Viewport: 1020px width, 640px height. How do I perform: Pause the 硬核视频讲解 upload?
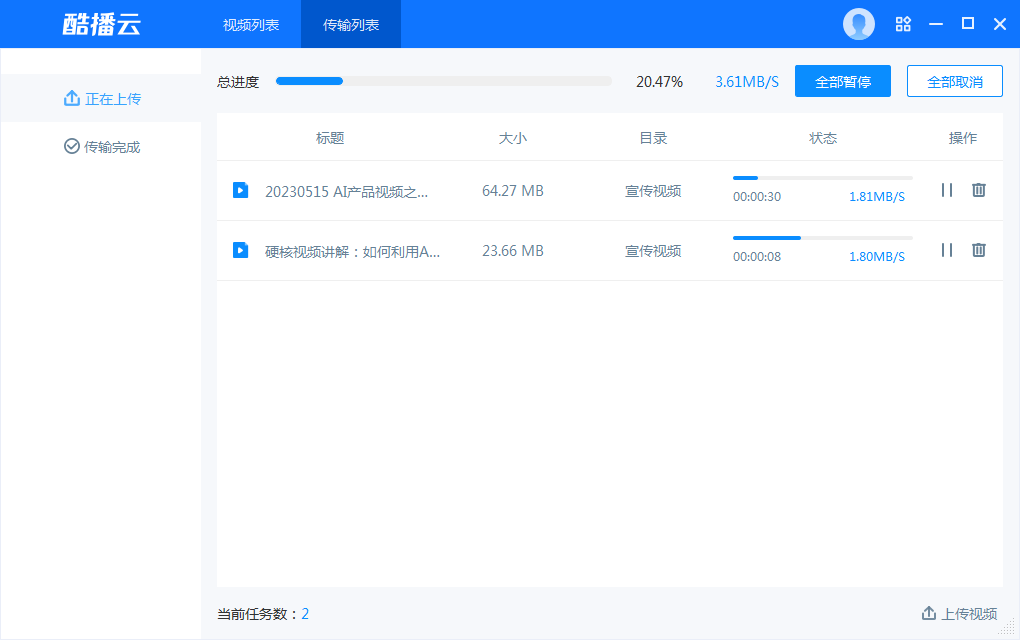pos(946,250)
